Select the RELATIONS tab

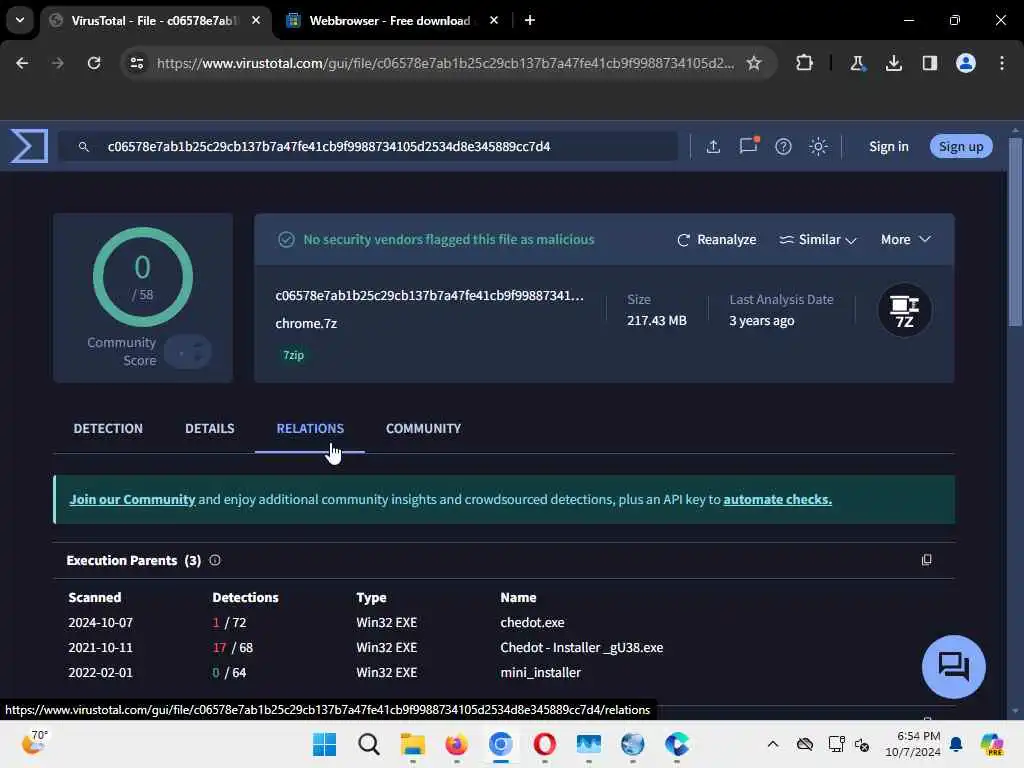coord(310,428)
